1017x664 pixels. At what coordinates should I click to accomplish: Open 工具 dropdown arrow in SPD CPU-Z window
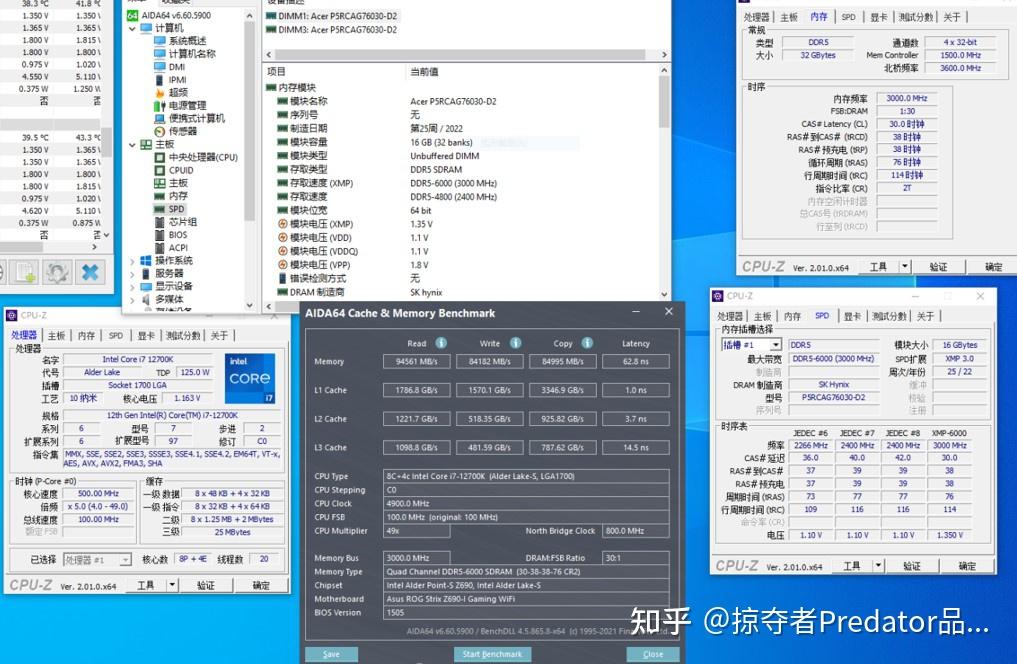click(878, 565)
